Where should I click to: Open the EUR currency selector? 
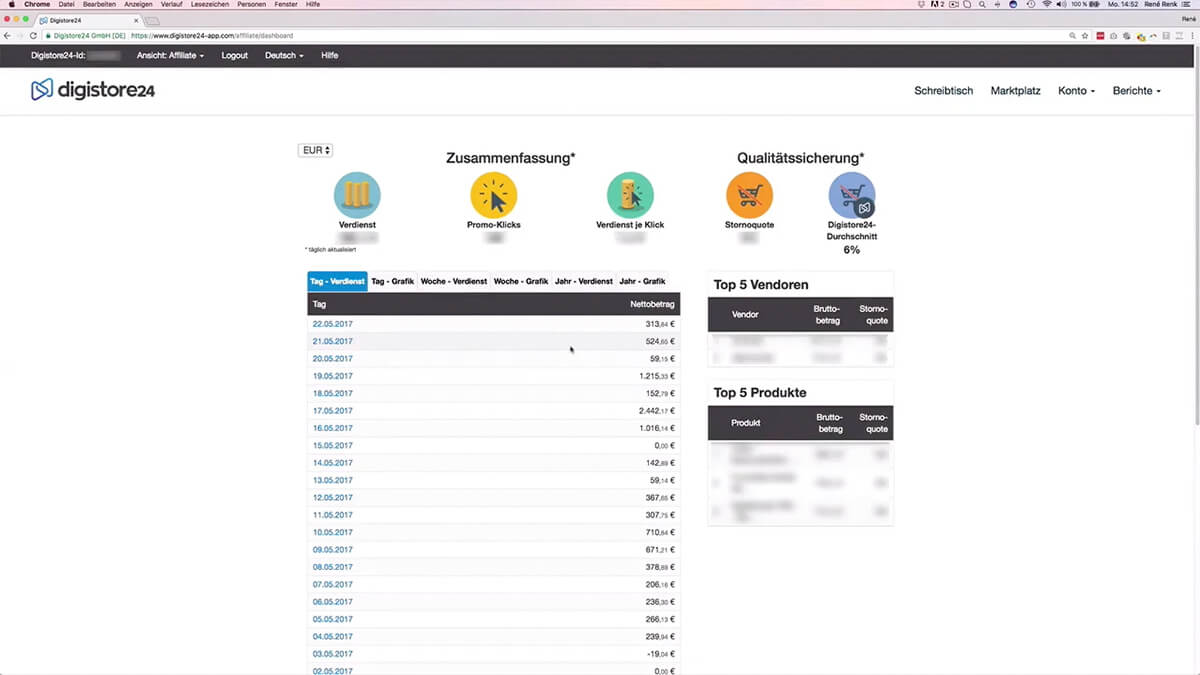pos(315,150)
